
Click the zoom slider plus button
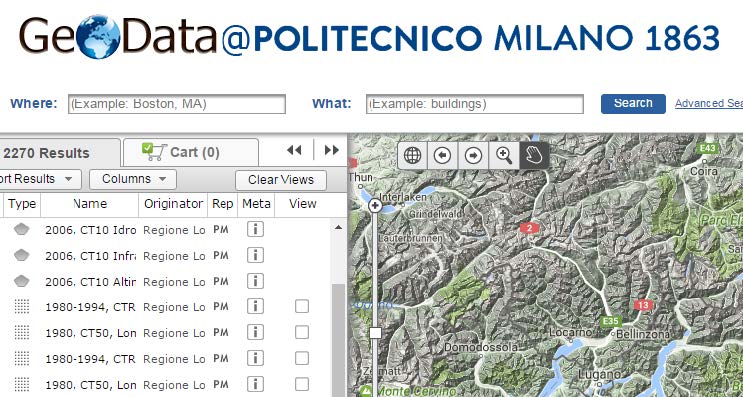(375, 206)
